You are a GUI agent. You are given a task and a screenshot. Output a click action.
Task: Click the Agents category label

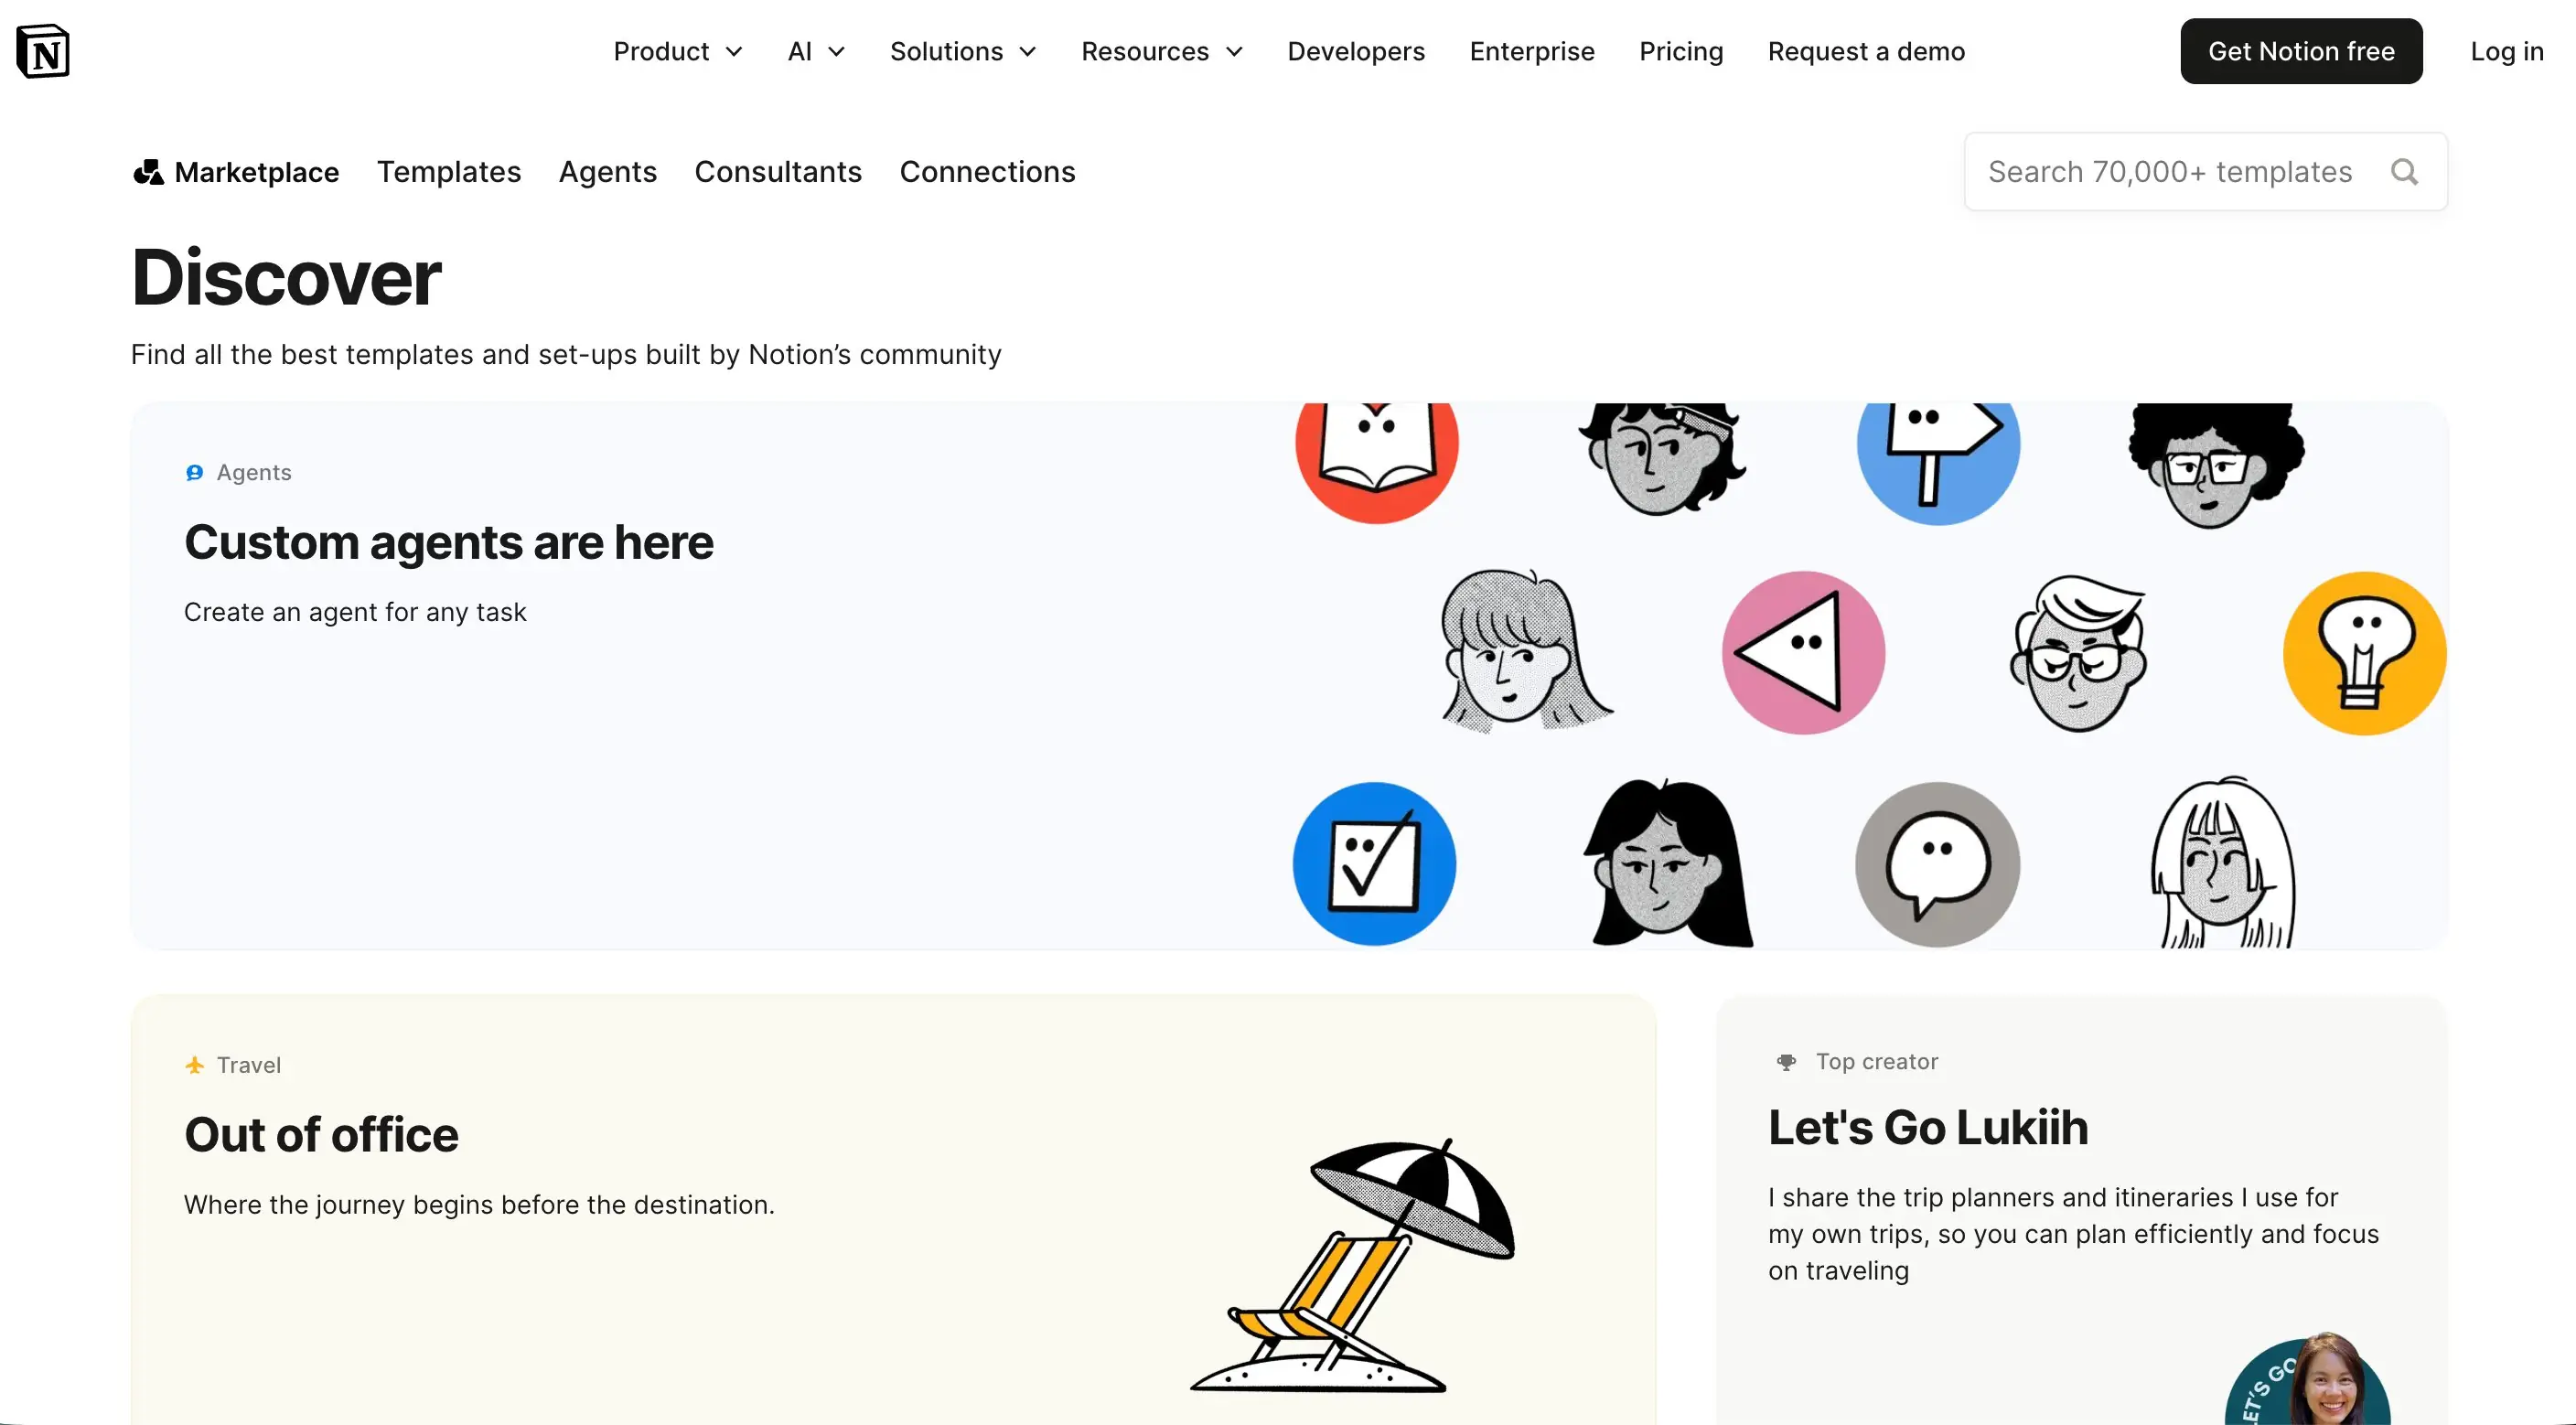click(x=254, y=473)
